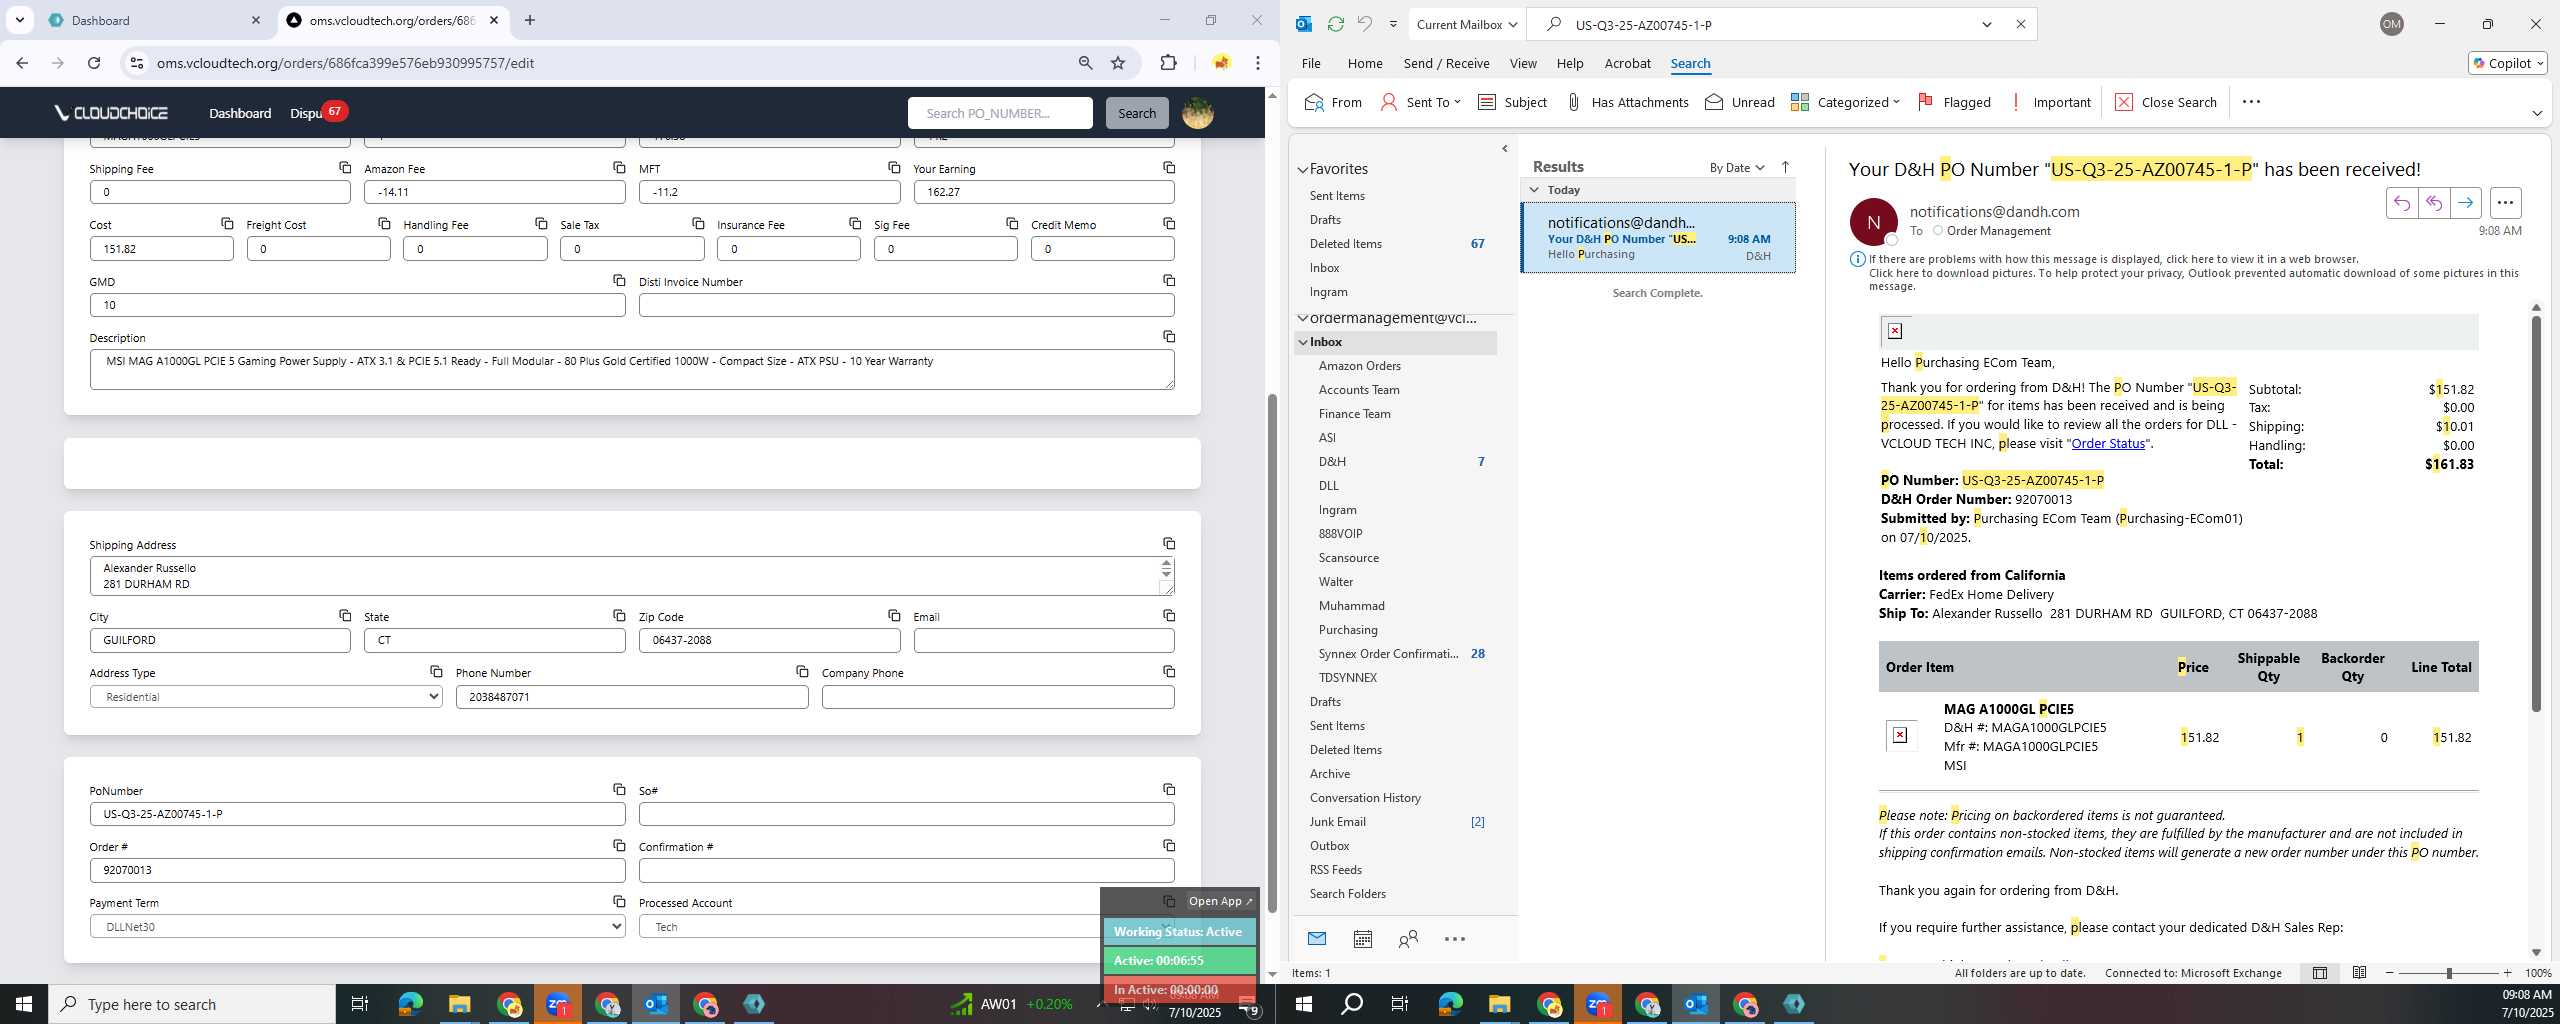
Task: Copy the Shipping Fee field value
Action: point(345,167)
